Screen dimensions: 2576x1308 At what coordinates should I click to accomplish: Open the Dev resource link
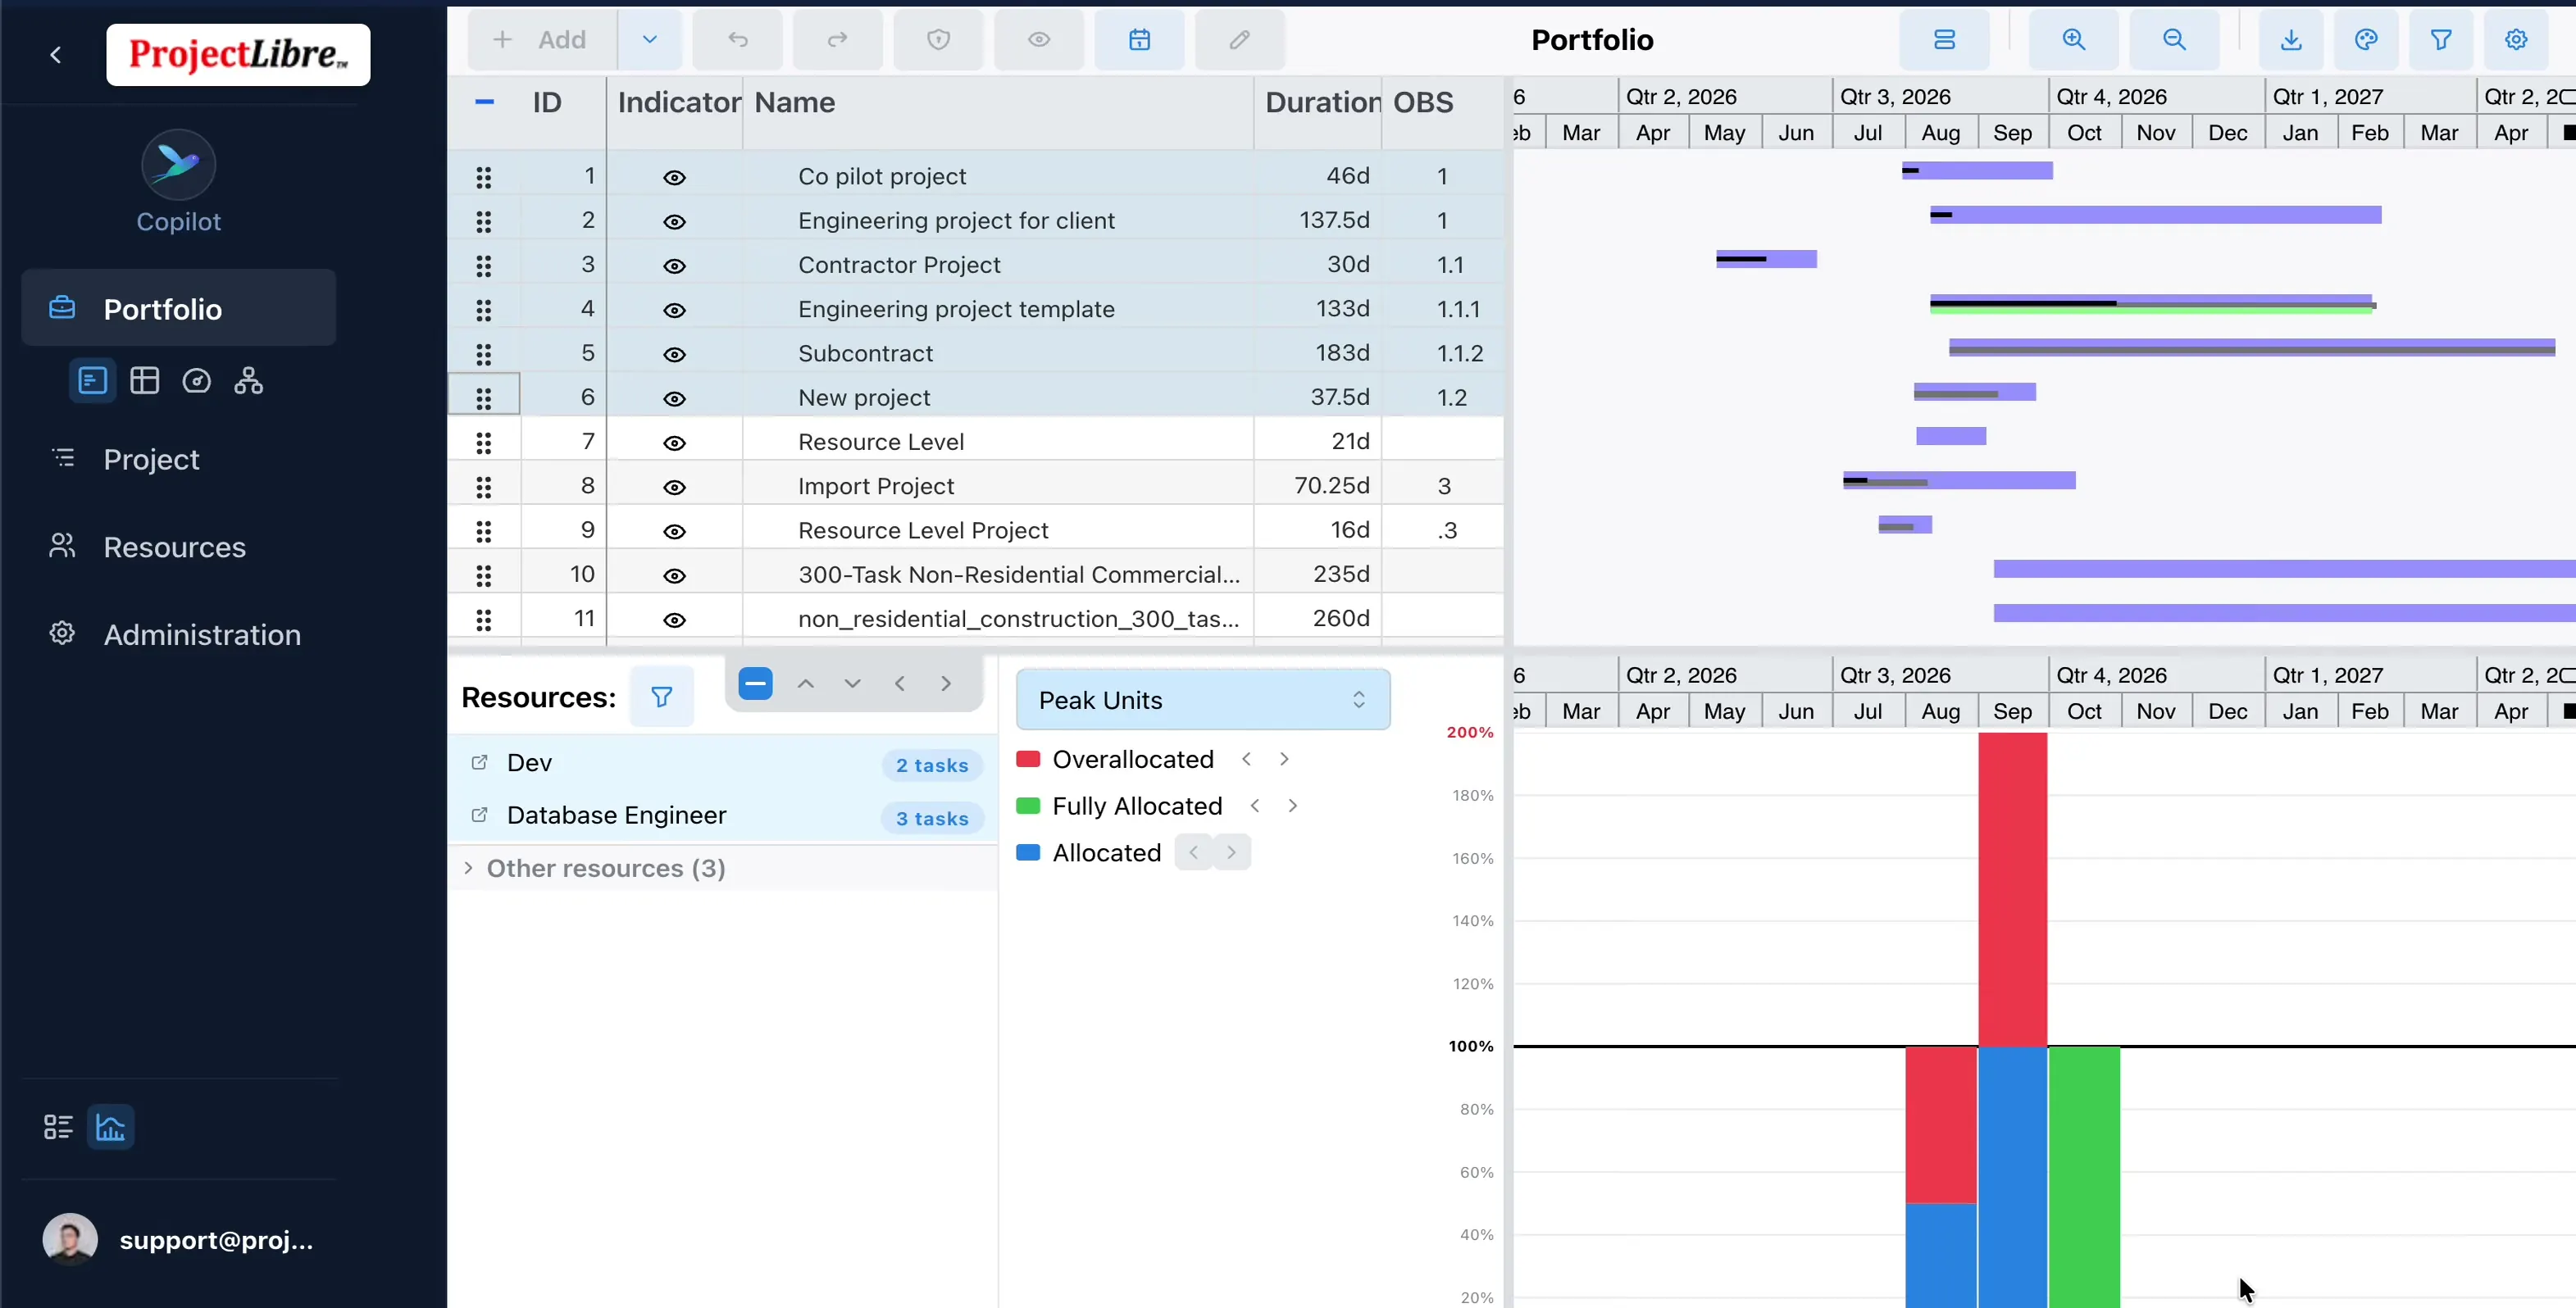(480, 762)
